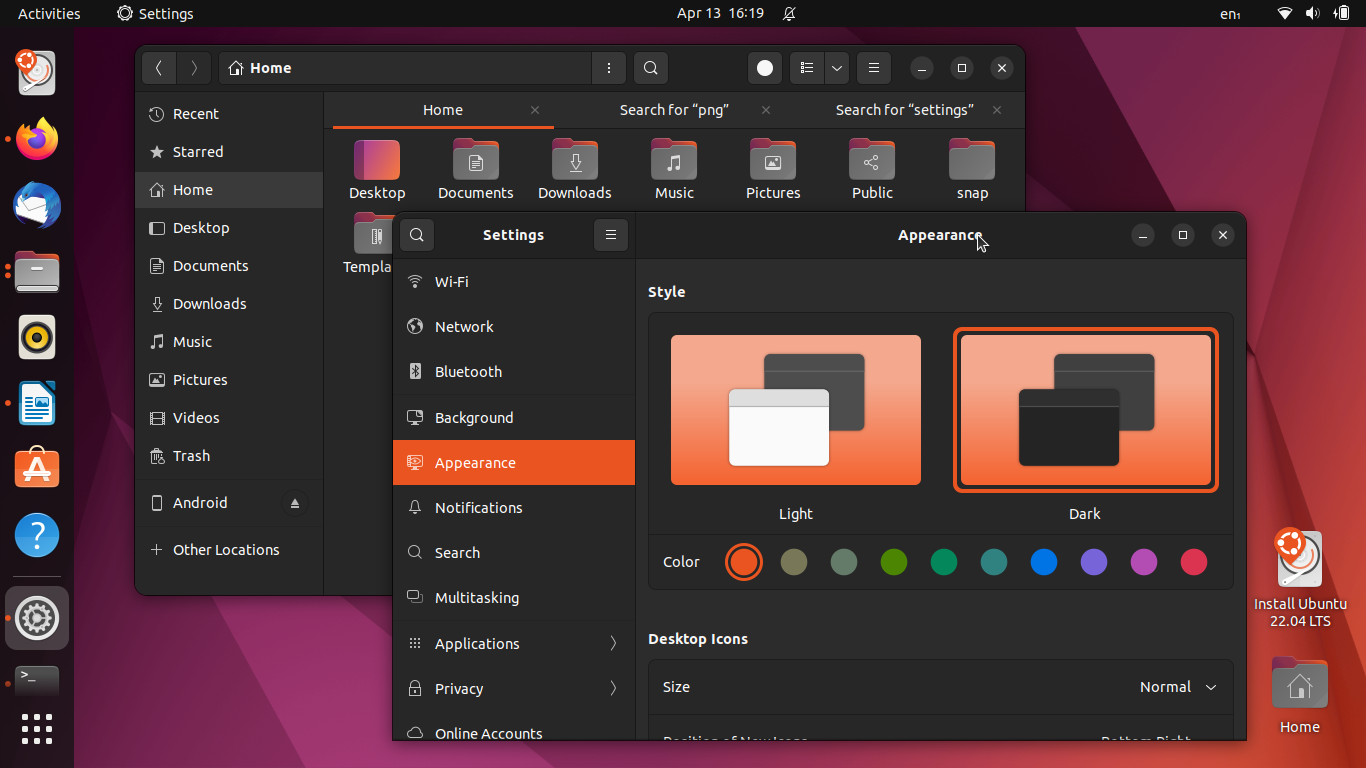Go to Starred in Files sidebar
The height and width of the screenshot is (768, 1366).
tap(229, 152)
